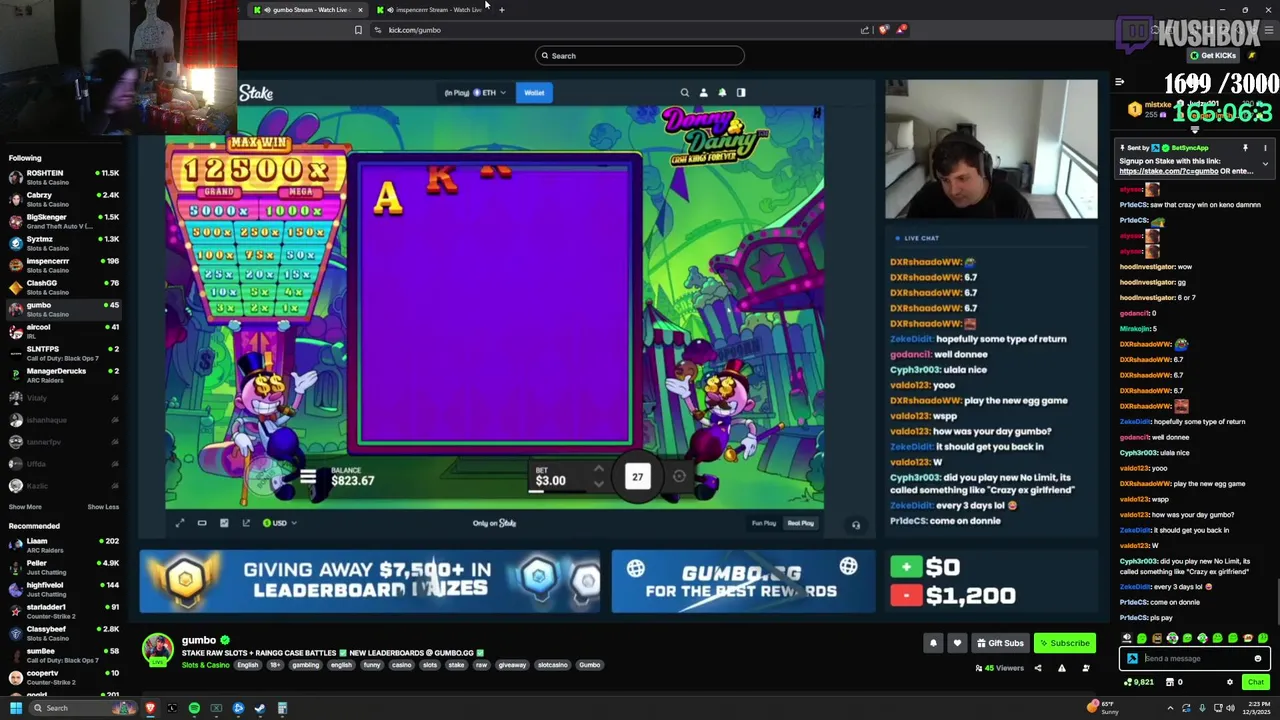Follow gumbo with the heart button
This screenshot has width=1280, height=720.
click(957, 643)
